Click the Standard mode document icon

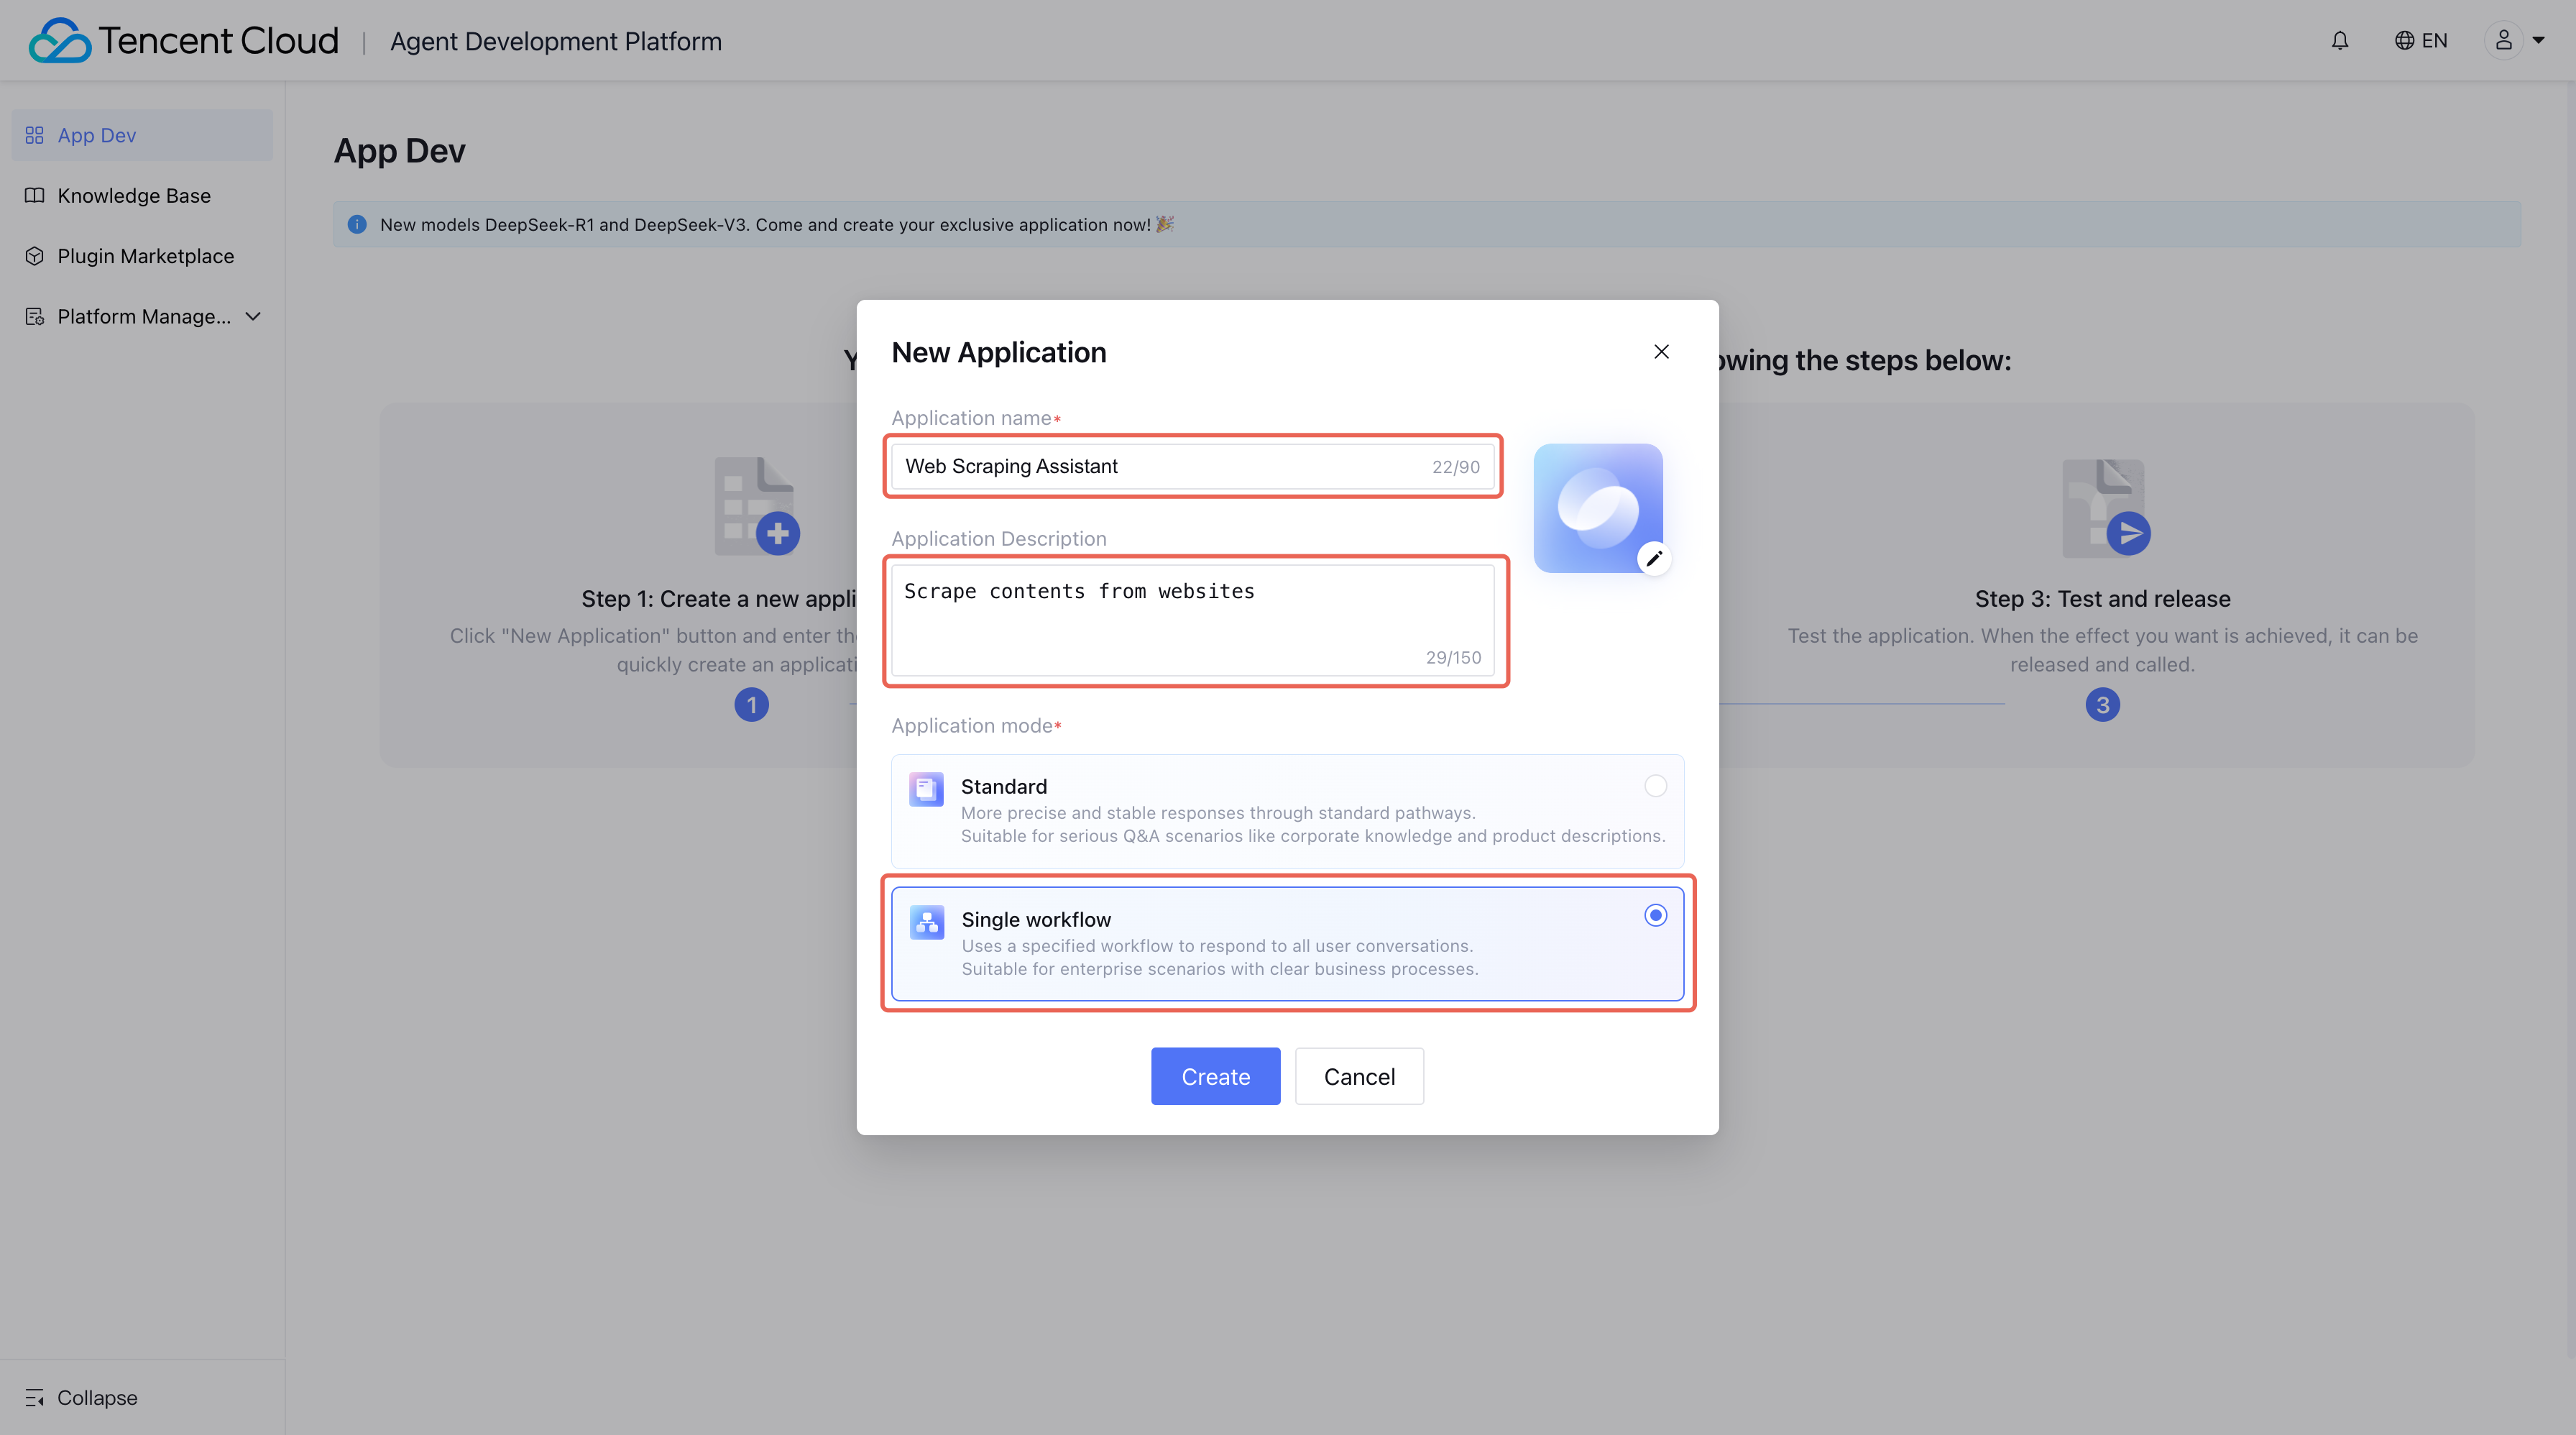pos(926,789)
